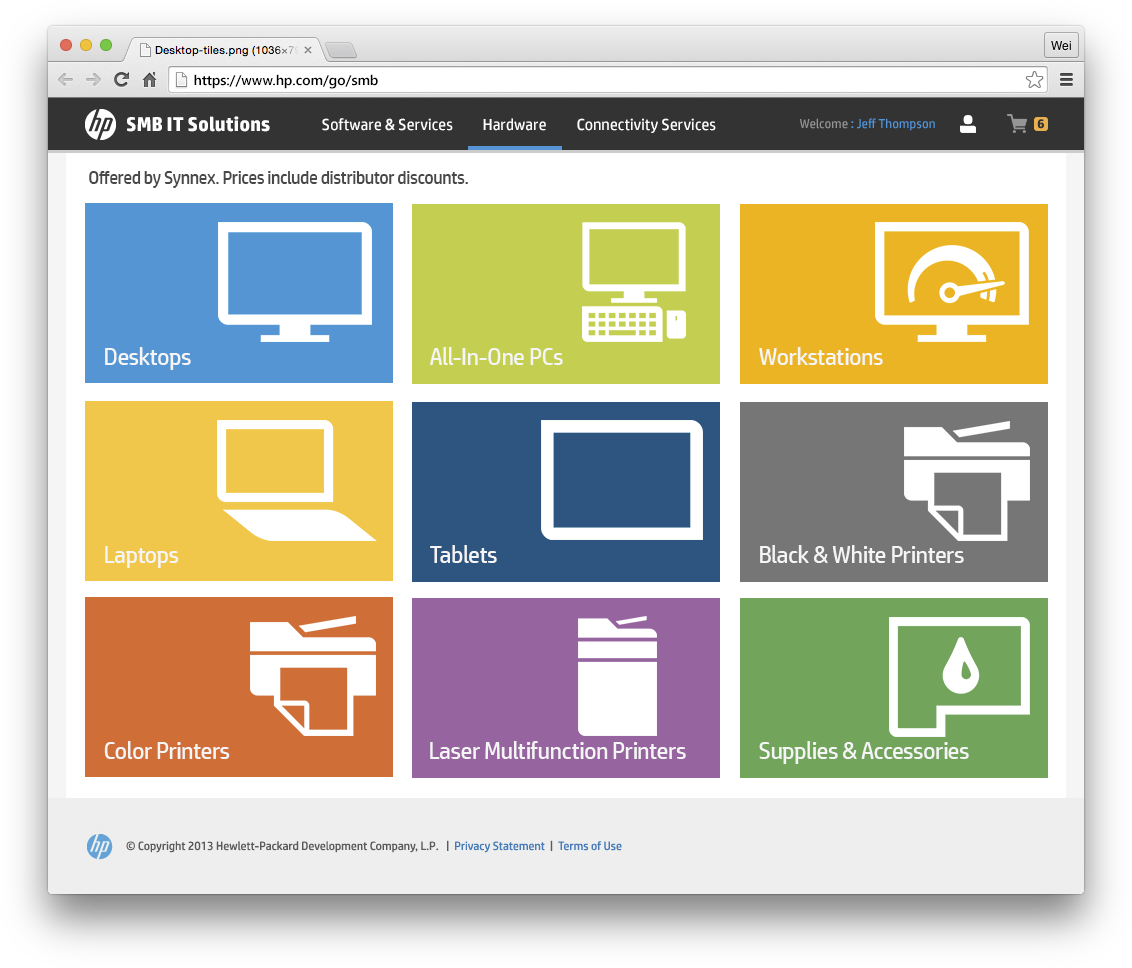Click the page document icon in the address bar
The width and height of the screenshot is (1132, 968).
[181, 80]
